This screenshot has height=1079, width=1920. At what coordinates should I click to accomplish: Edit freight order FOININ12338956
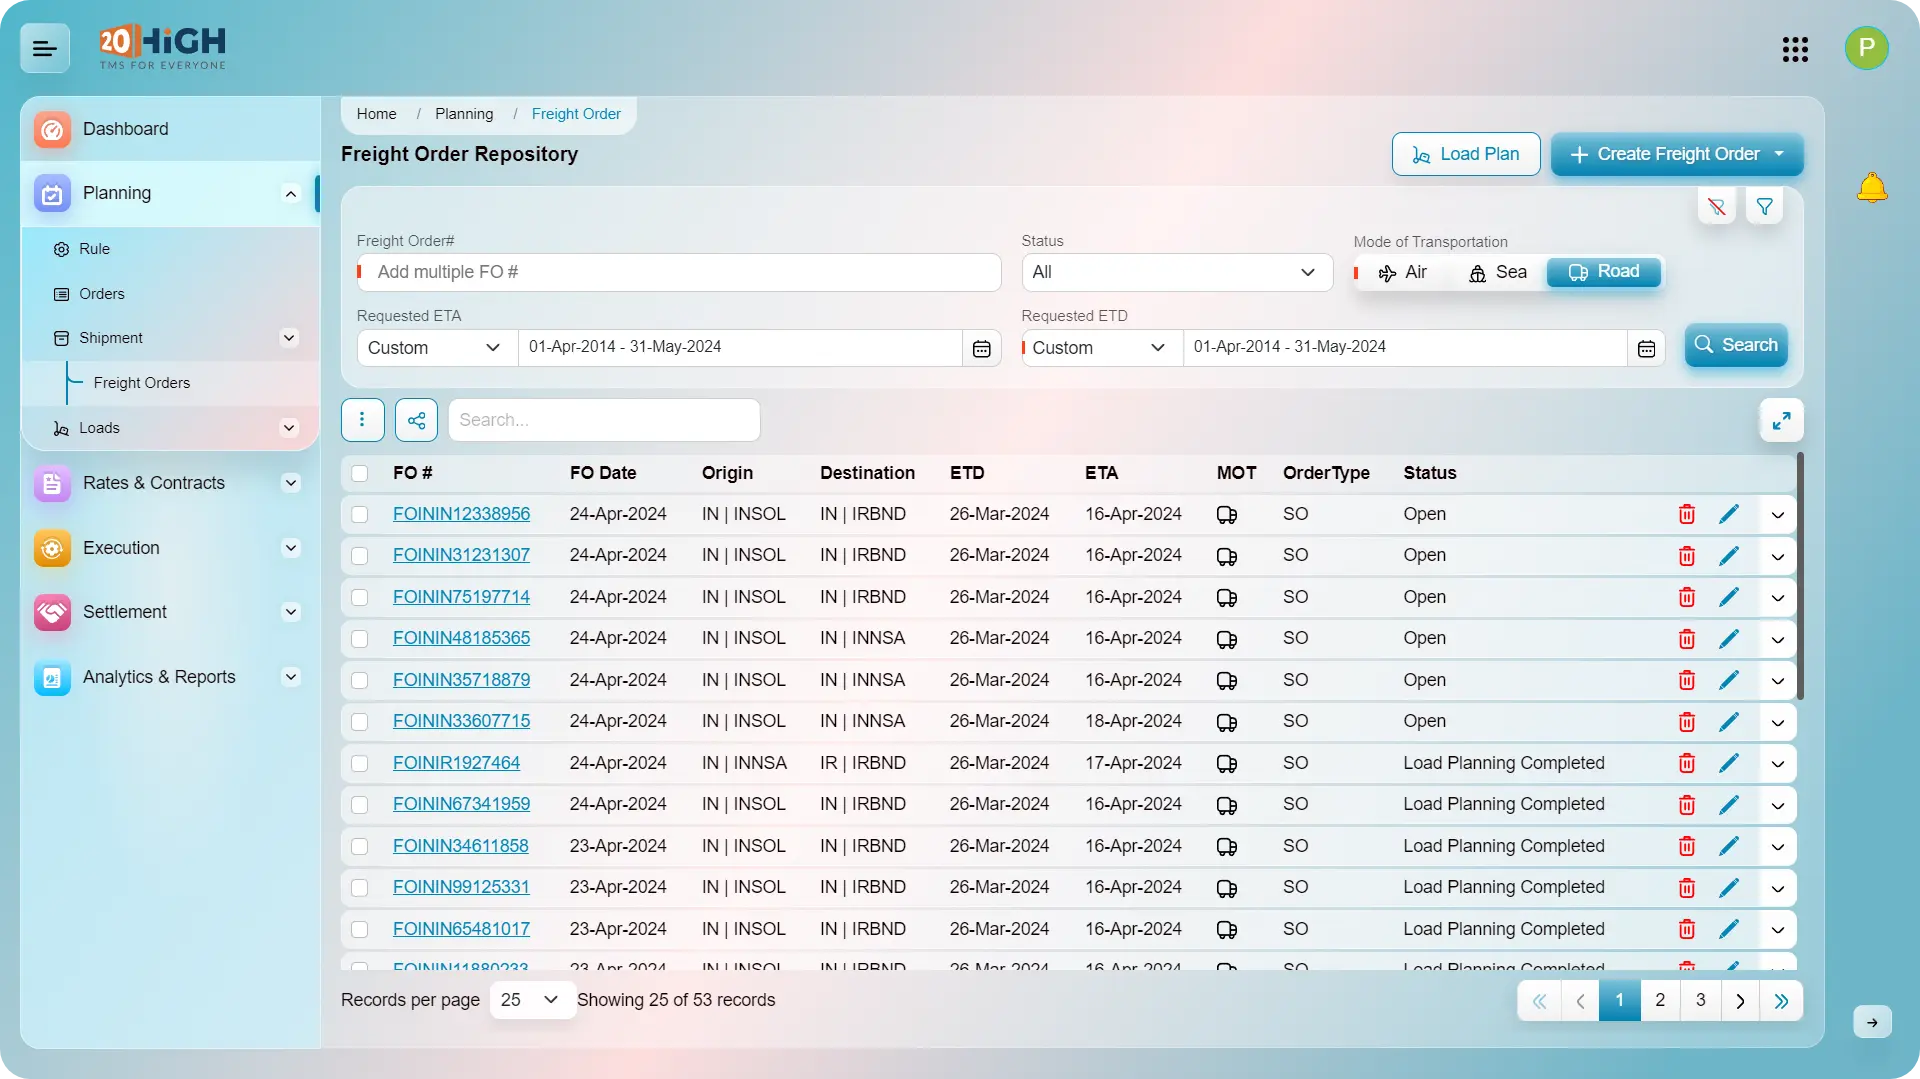(1728, 514)
